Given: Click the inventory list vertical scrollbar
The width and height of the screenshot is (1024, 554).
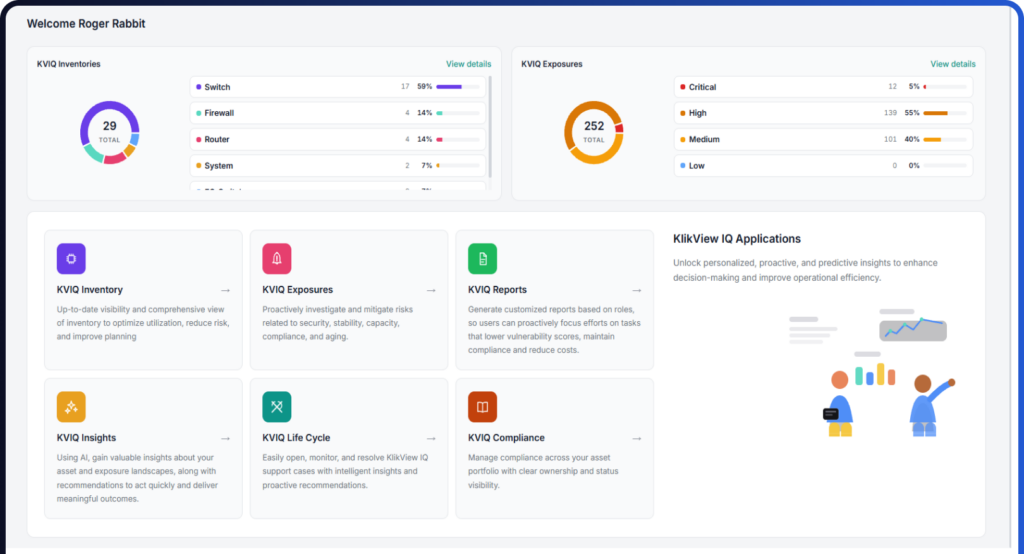Looking at the screenshot, I should point(490,126).
